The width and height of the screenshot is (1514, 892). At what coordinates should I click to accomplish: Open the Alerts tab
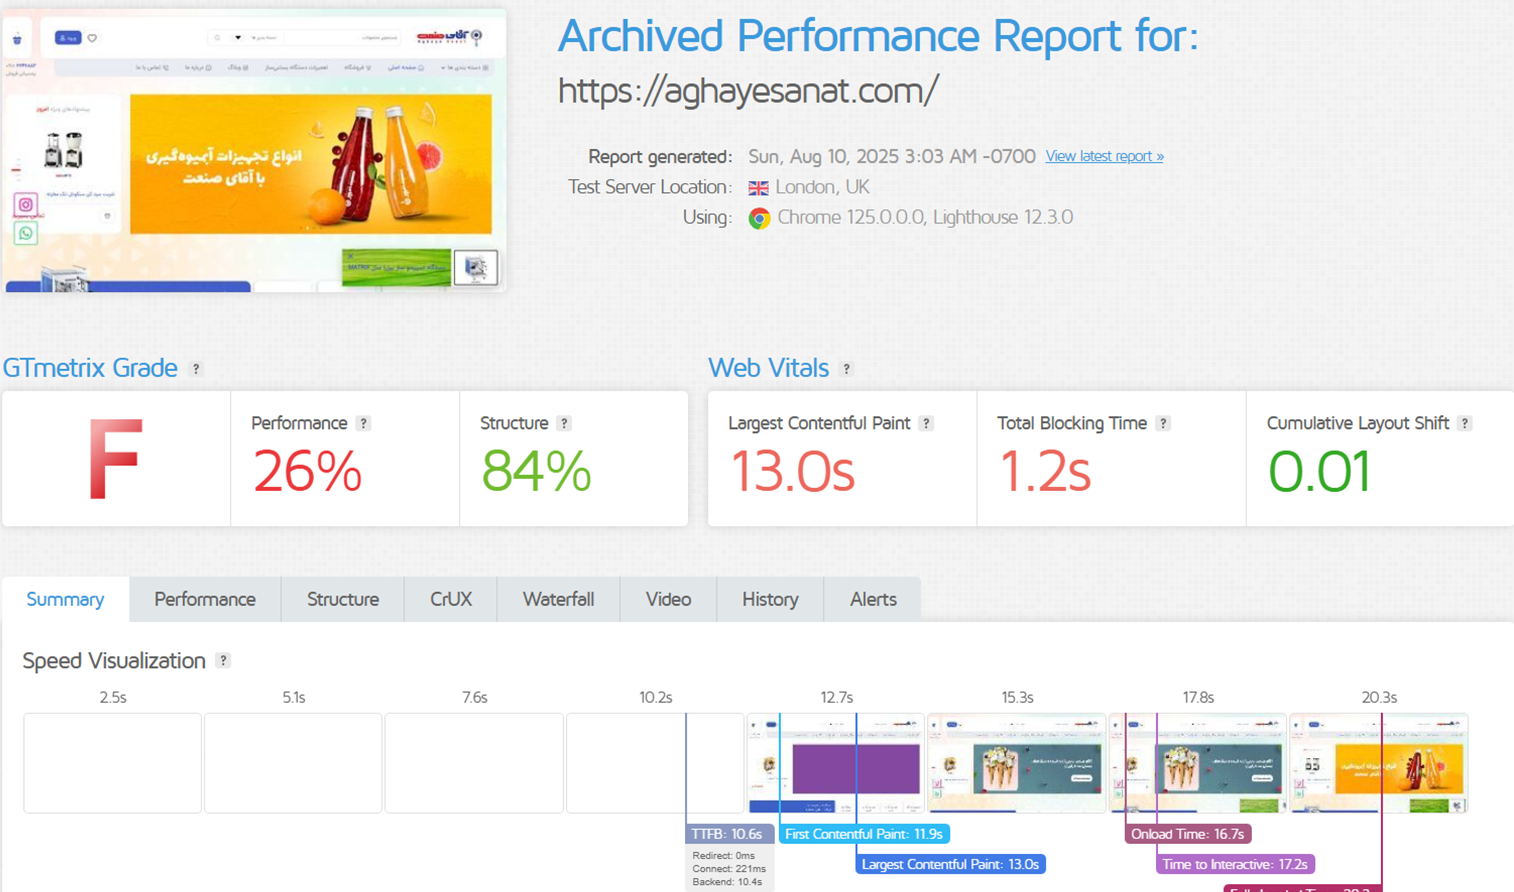[872, 600]
